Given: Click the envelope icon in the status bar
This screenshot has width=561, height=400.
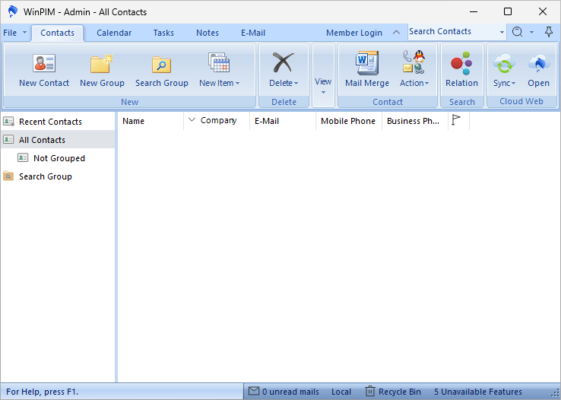Looking at the screenshot, I should (253, 391).
